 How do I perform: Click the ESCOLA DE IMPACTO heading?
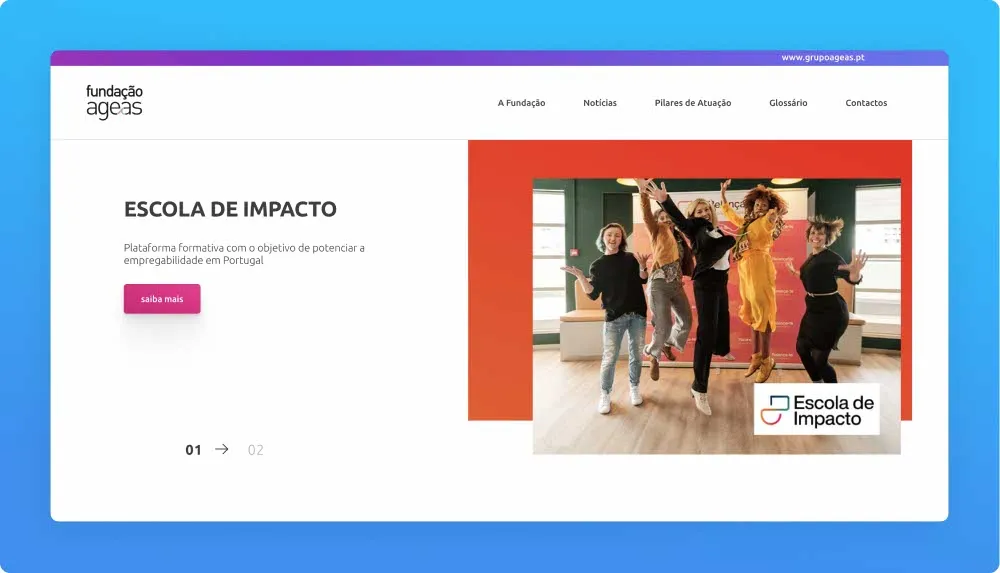pyautogui.click(x=230, y=209)
